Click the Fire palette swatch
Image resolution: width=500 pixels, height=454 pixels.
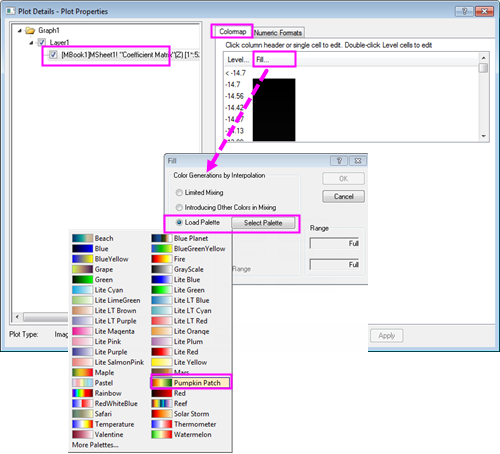(162, 259)
